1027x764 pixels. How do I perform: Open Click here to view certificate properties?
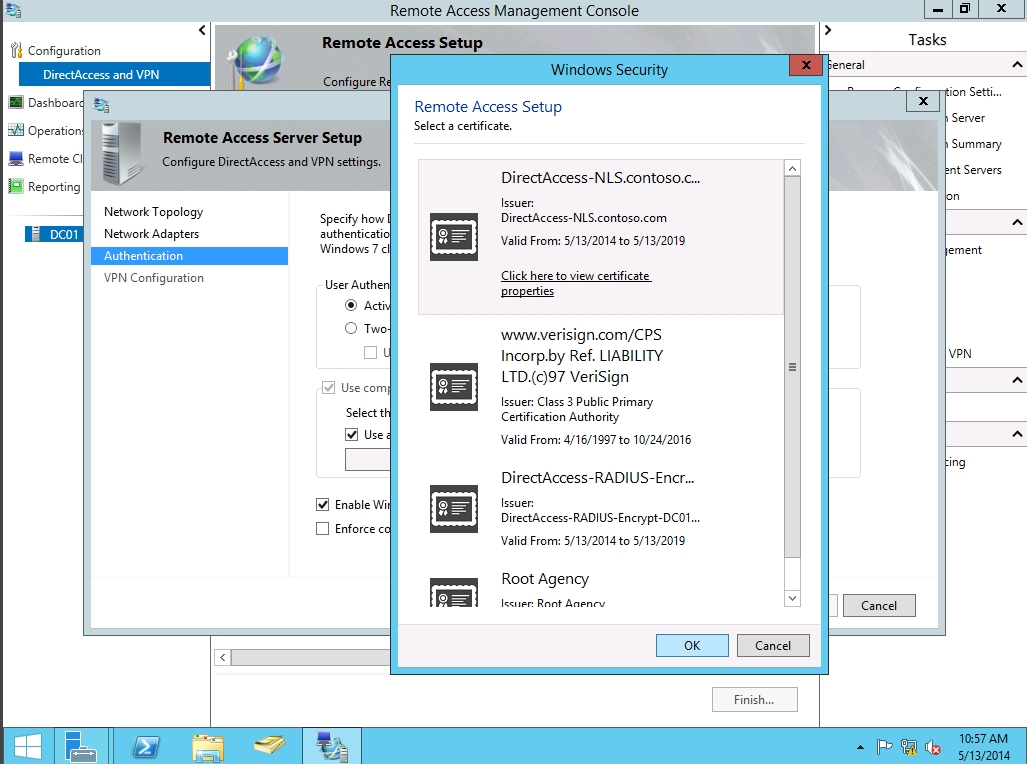(576, 283)
